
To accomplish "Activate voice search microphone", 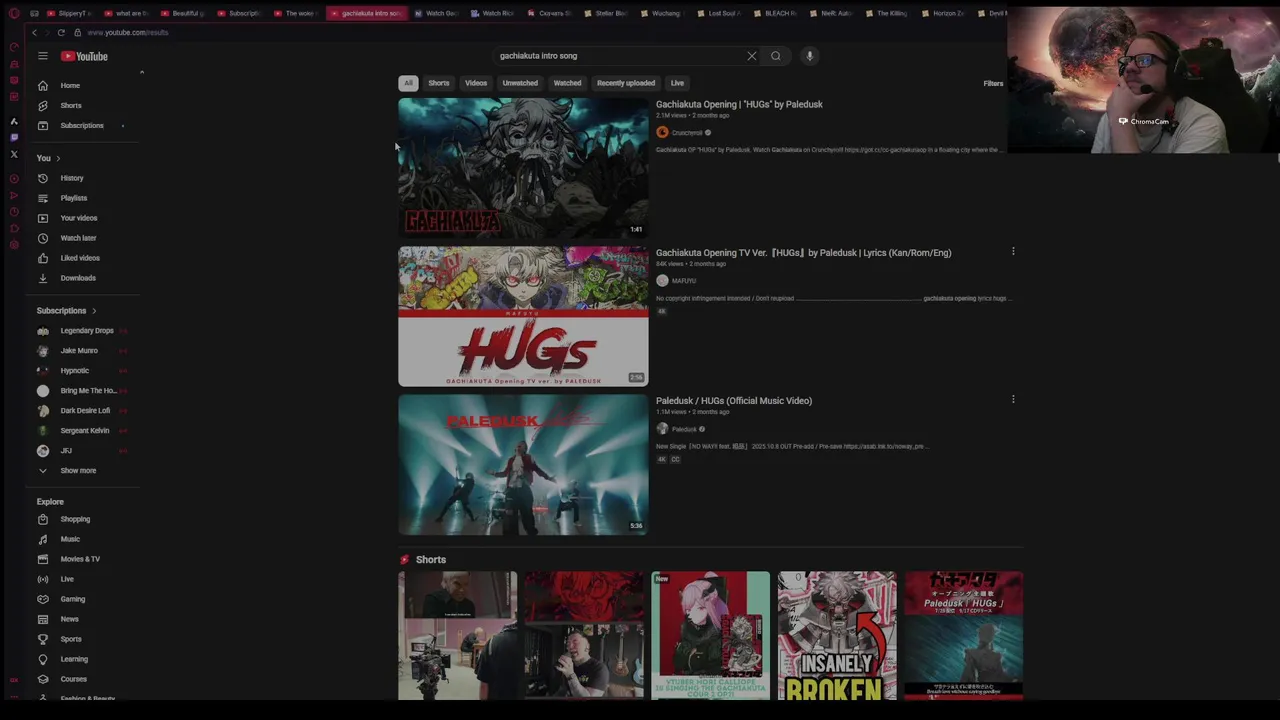I will [x=810, y=56].
